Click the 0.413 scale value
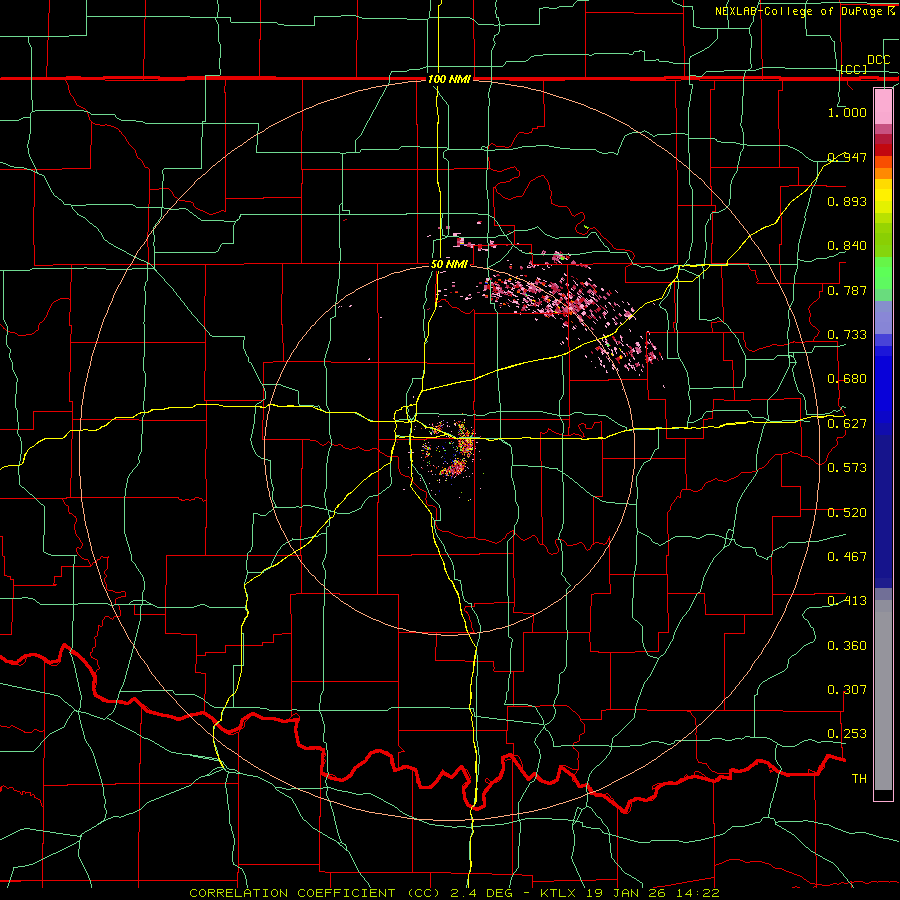Screen dimensions: 900x900 click(847, 601)
